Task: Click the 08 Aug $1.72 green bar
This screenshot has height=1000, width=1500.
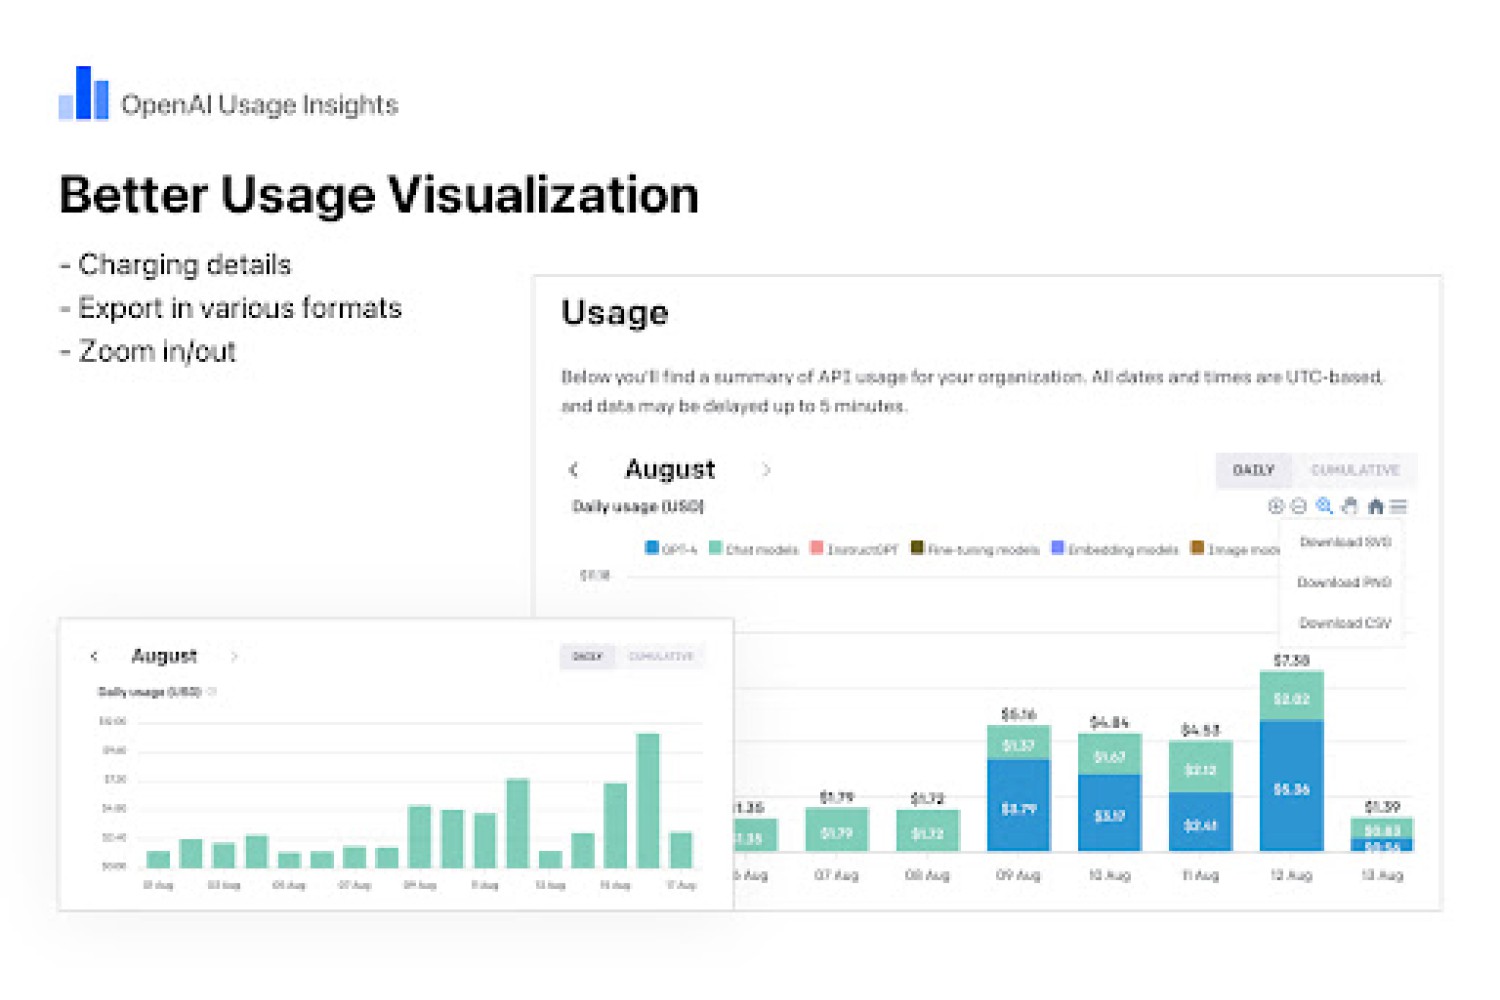Action: tap(927, 831)
